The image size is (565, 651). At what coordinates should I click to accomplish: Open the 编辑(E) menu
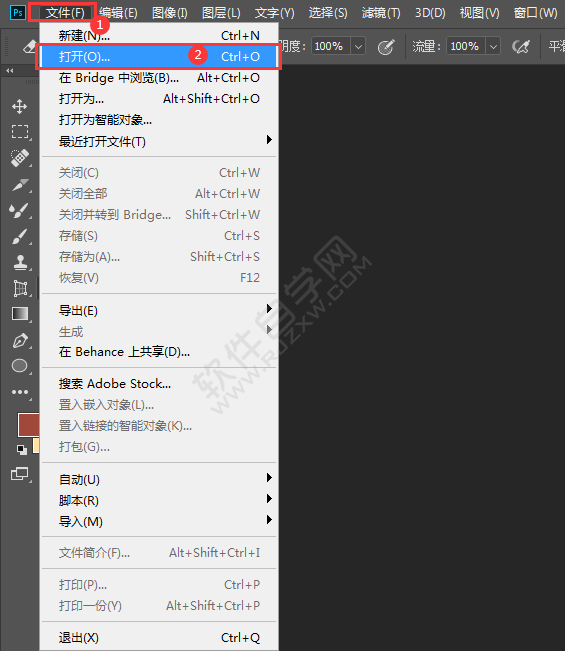click(x=118, y=13)
